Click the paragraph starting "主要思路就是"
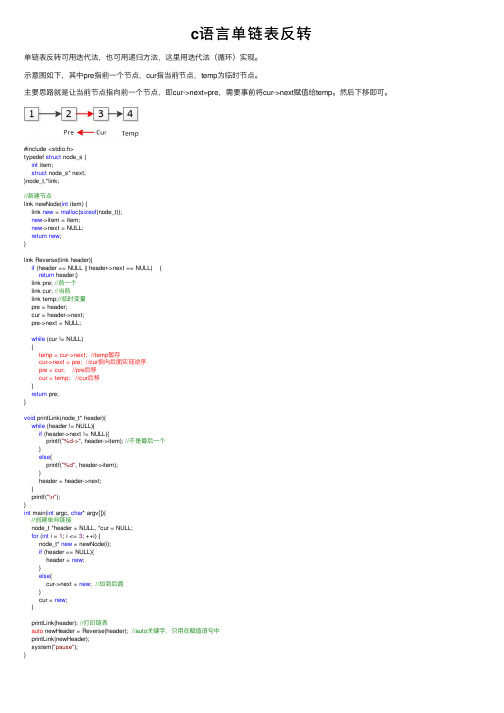504x713 pixels. coord(207,92)
